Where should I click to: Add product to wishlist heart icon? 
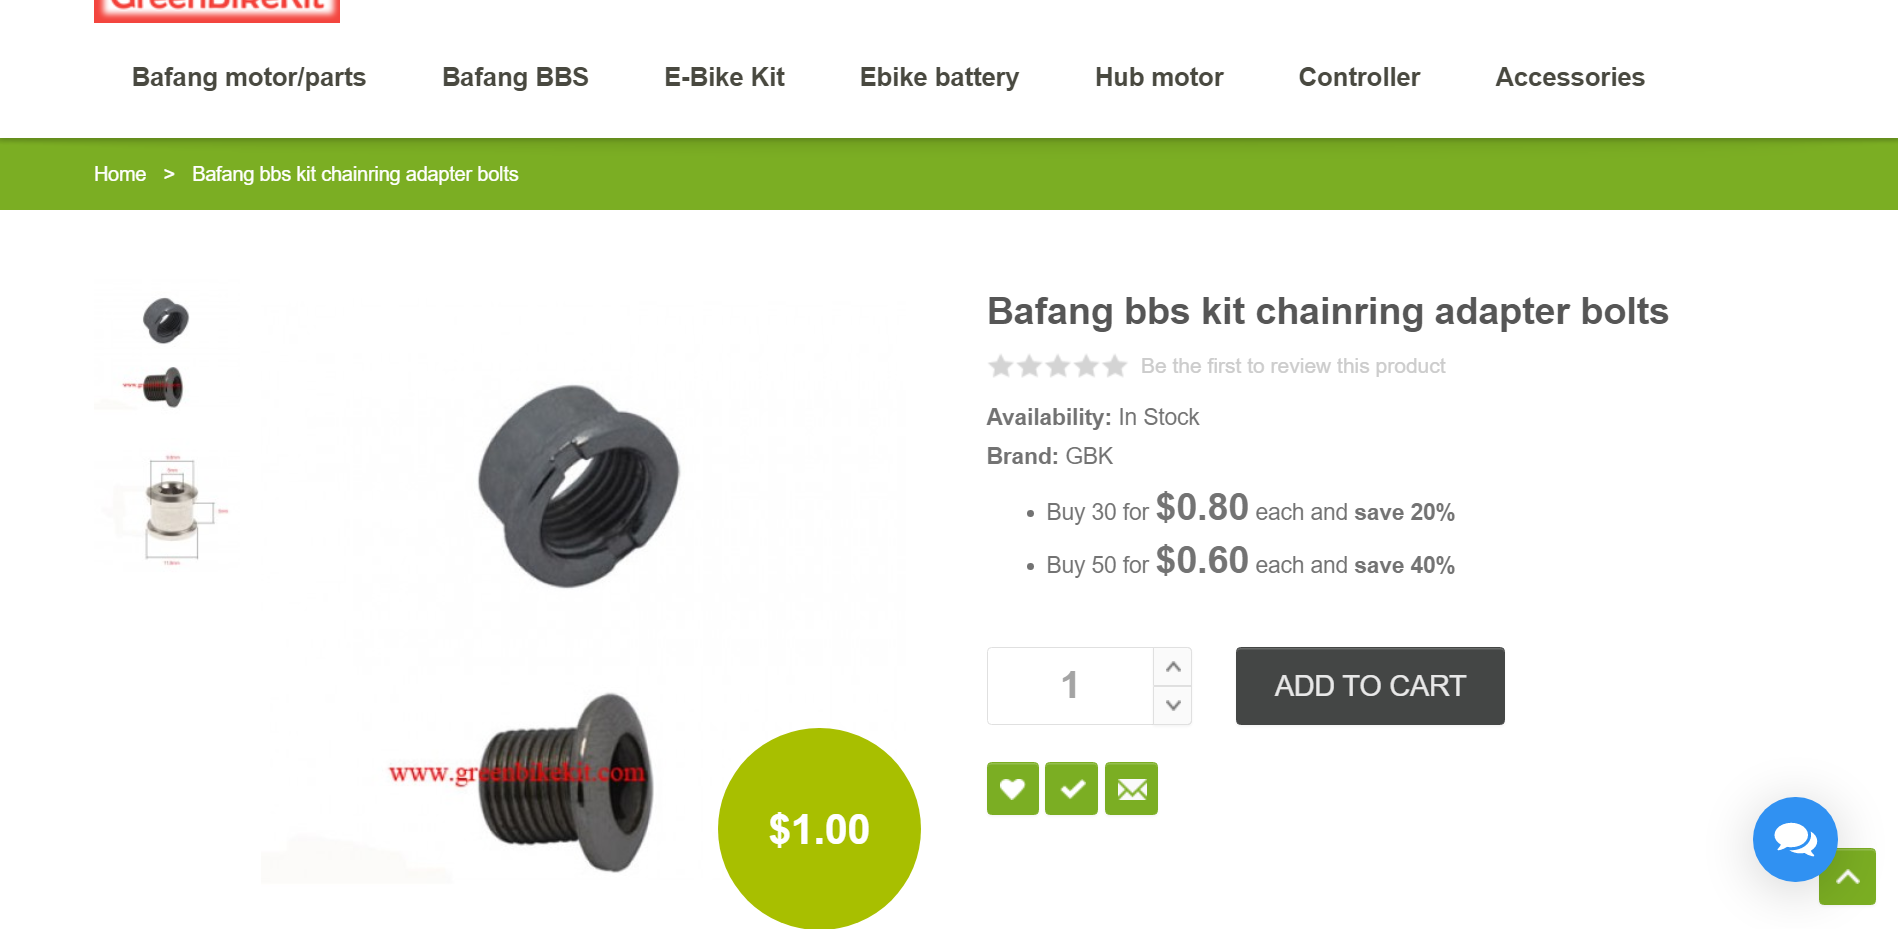pos(1012,789)
